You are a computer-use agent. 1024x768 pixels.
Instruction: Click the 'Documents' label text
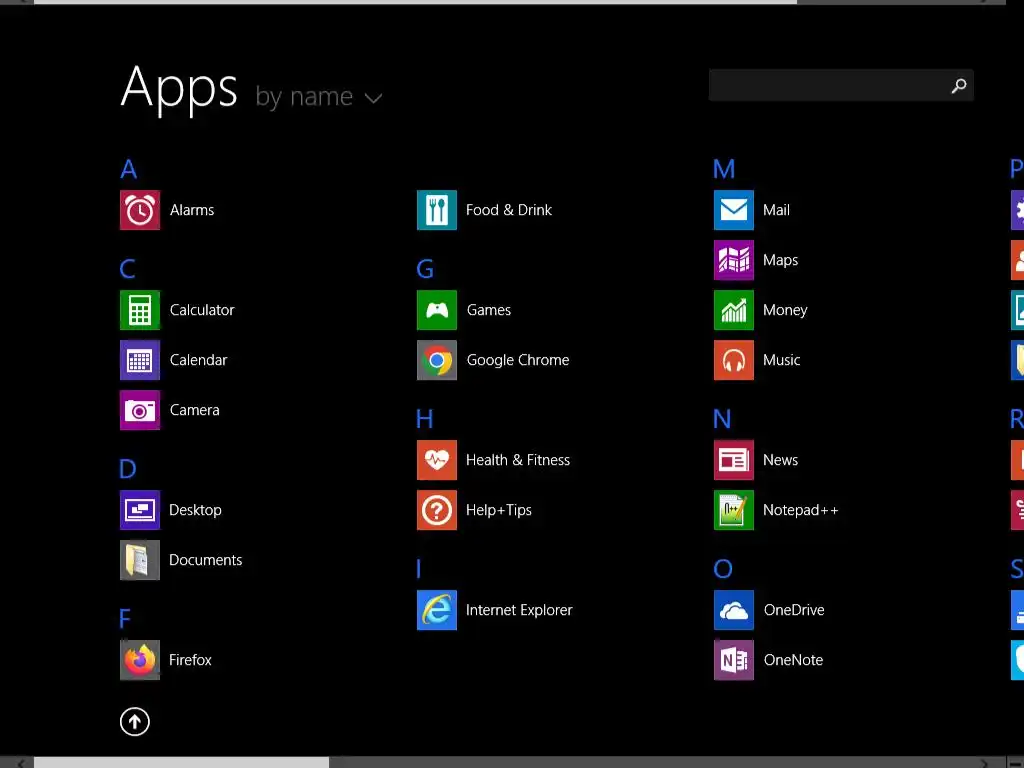(x=206, y=560)
